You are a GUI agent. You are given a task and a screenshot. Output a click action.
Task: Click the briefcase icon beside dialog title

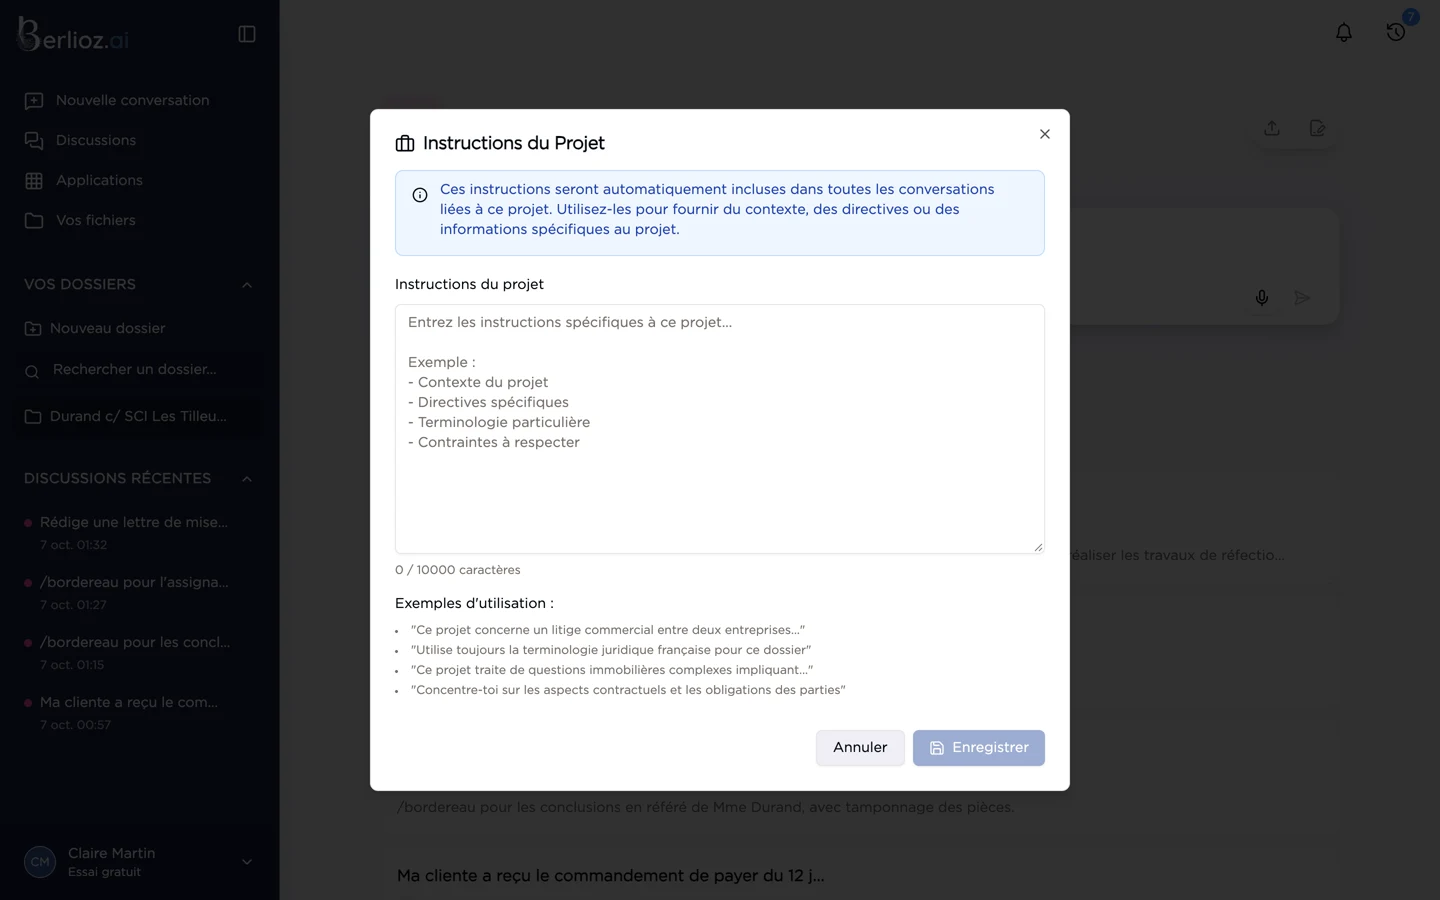(x=405, y=144)
